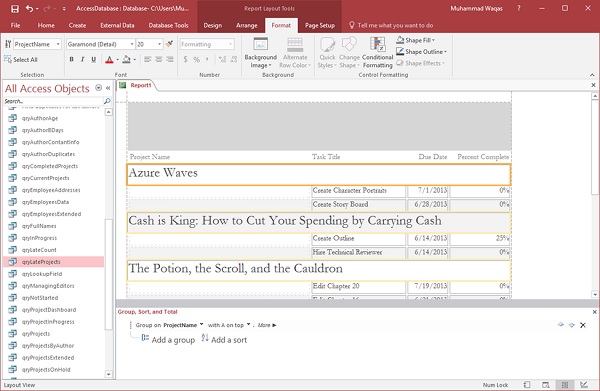Image resolution: width=600 pixels, height=391 pixels.
Task: Open the Page Setup tab
Action: (x=320, y=26)
